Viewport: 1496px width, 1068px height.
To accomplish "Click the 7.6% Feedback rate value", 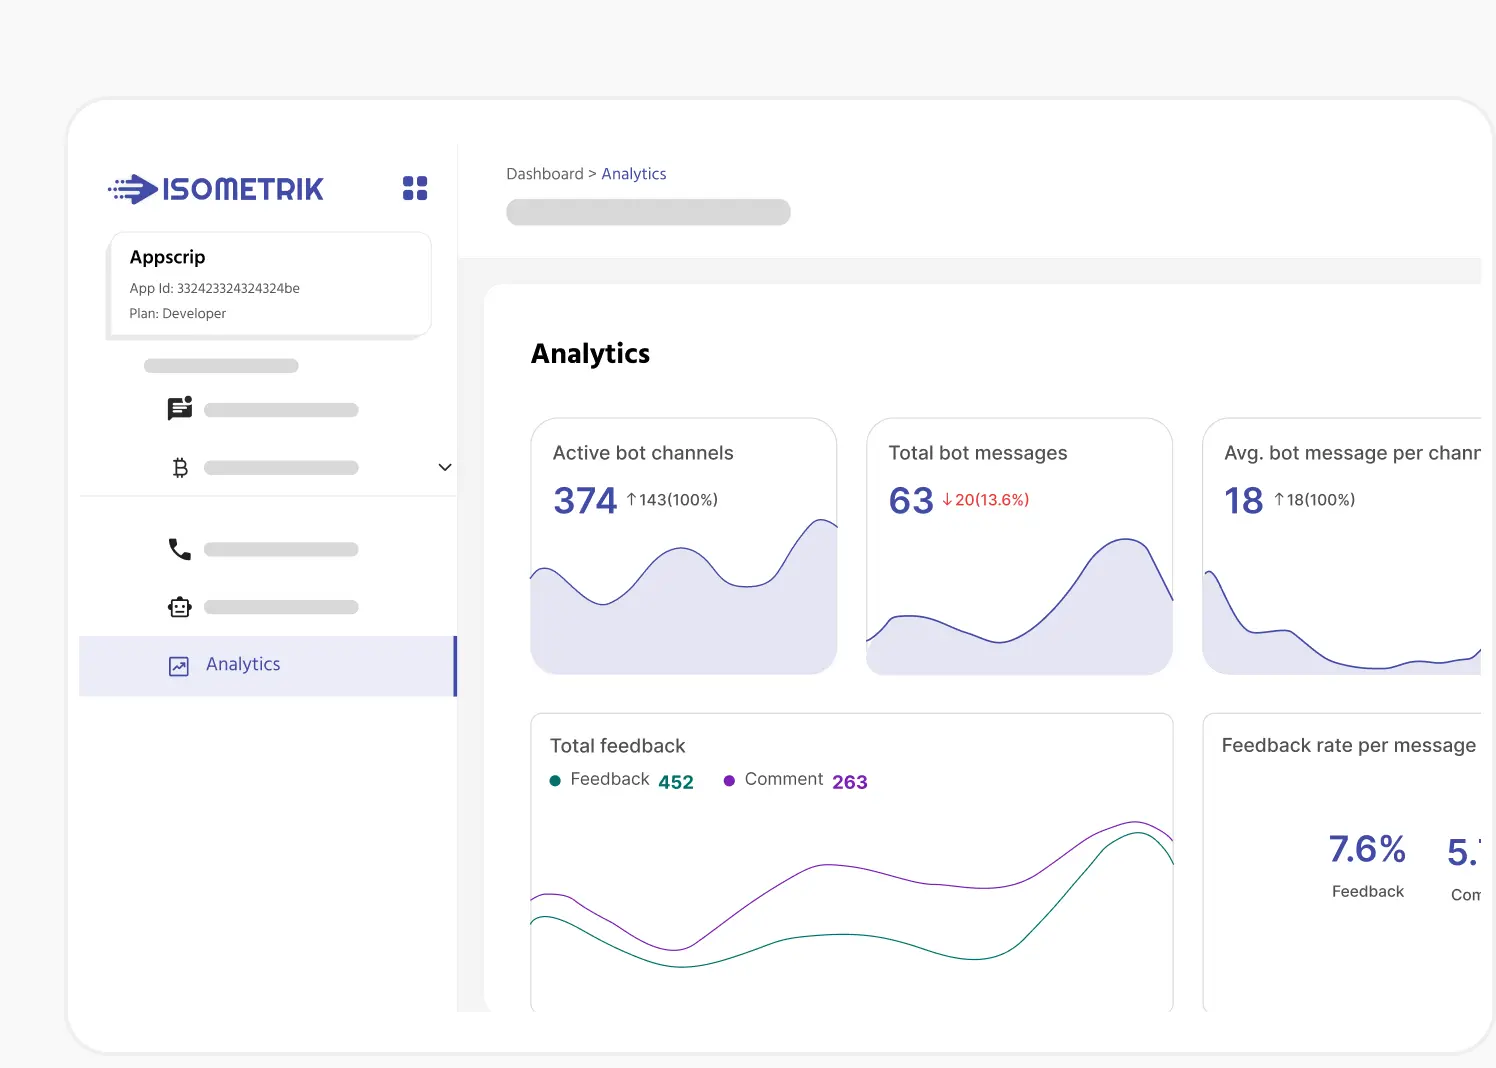I will point(1367,850).
